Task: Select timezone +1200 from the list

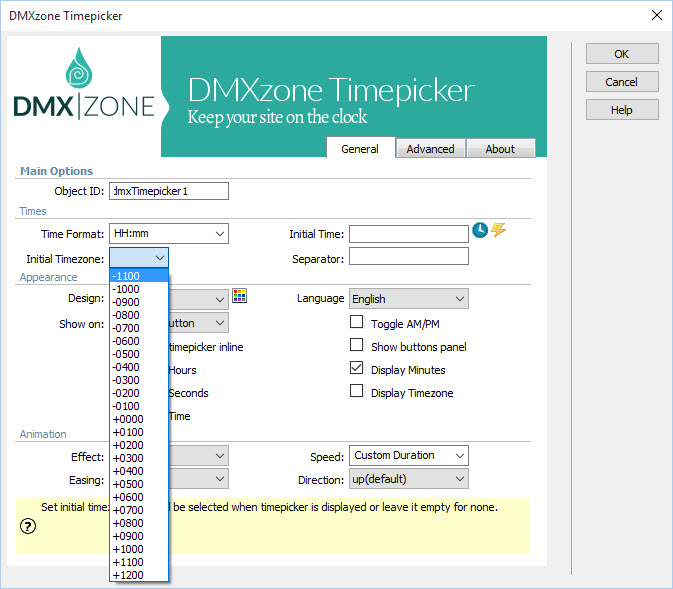Action: (x=139, y=575)
